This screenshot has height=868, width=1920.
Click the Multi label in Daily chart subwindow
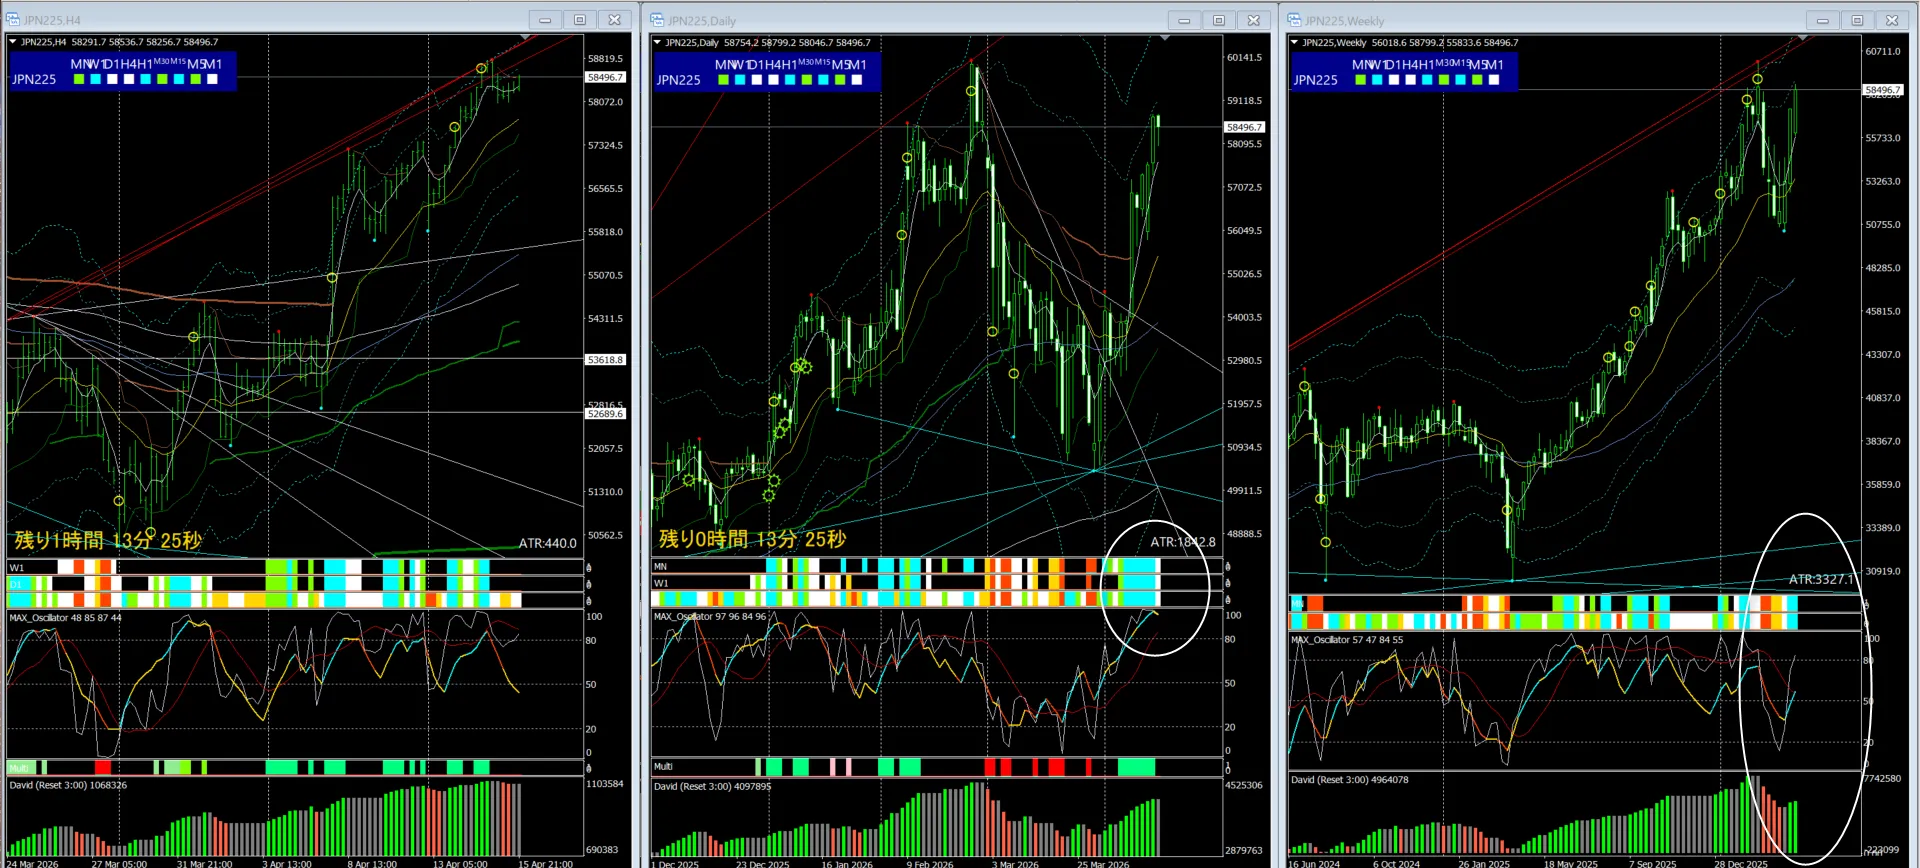(663, 767)
